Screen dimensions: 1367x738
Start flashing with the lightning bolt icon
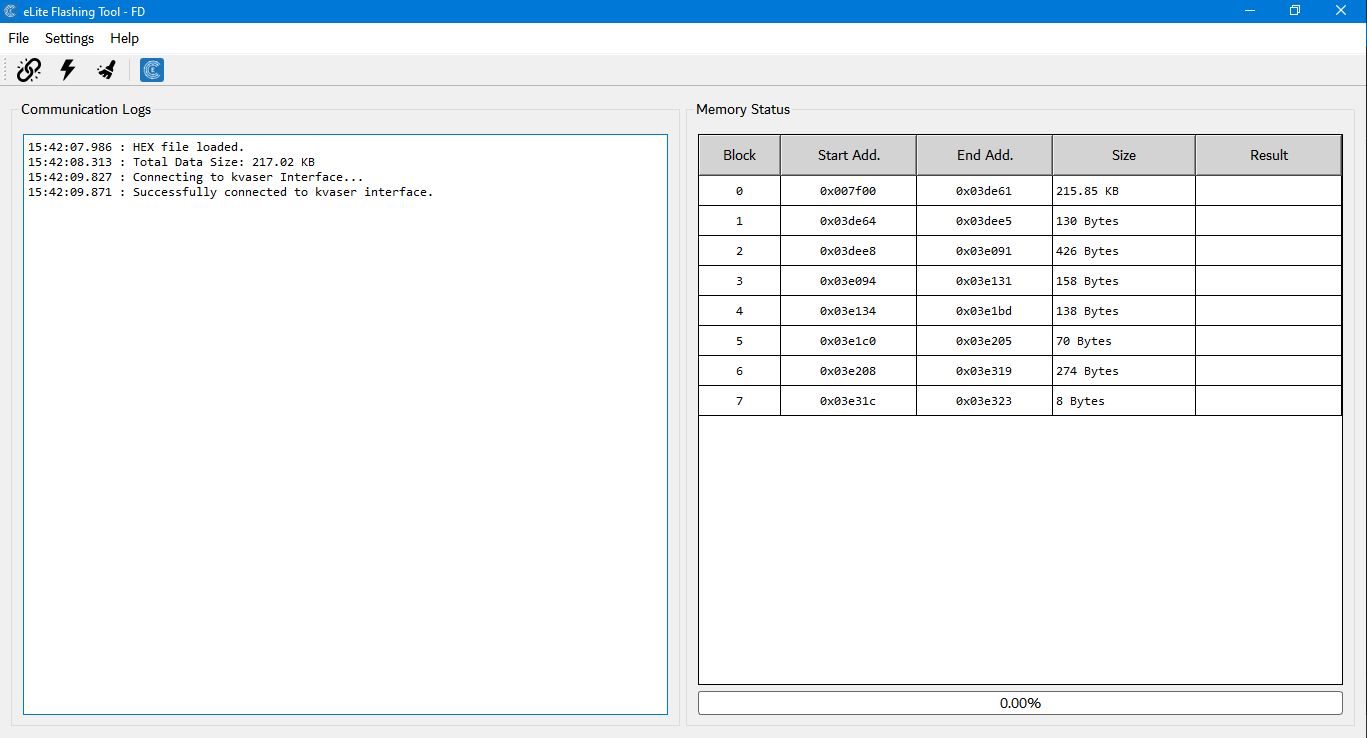click(x=68, y=70)
